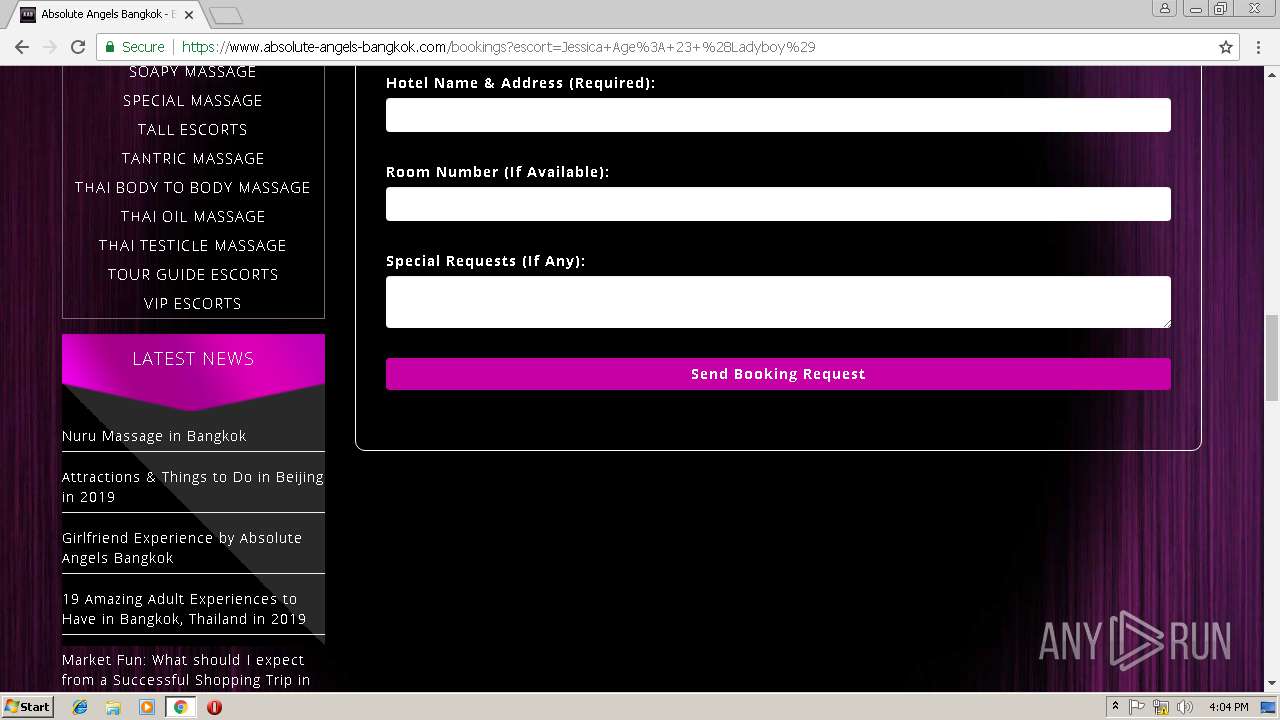The image size is (1280, 720).
Task: Open the TANTRIC MASSAGE menu link
Action: pyautogui.click(x=193, y=159)
